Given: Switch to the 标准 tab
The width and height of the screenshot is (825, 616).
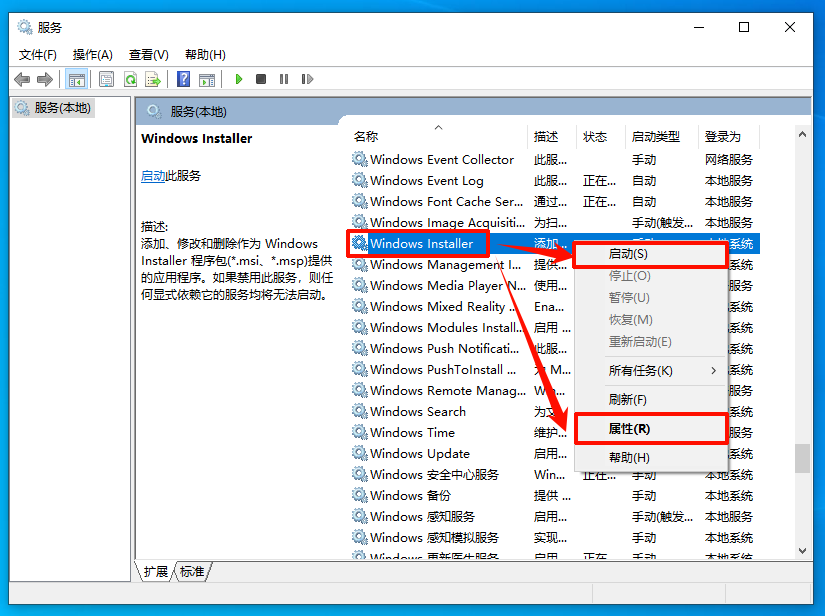Looking at the screenshot, I should click(x=189, y=571).
